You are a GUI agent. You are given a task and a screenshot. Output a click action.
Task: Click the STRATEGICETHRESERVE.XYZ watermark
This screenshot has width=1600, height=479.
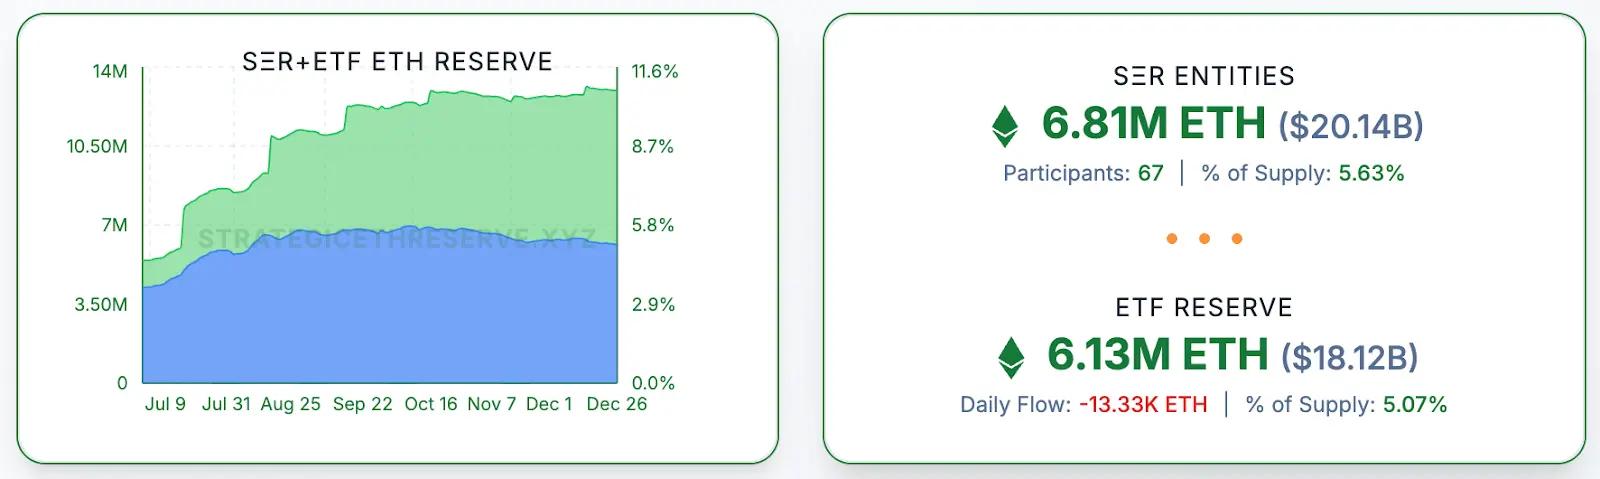click(x=397, y=239)
